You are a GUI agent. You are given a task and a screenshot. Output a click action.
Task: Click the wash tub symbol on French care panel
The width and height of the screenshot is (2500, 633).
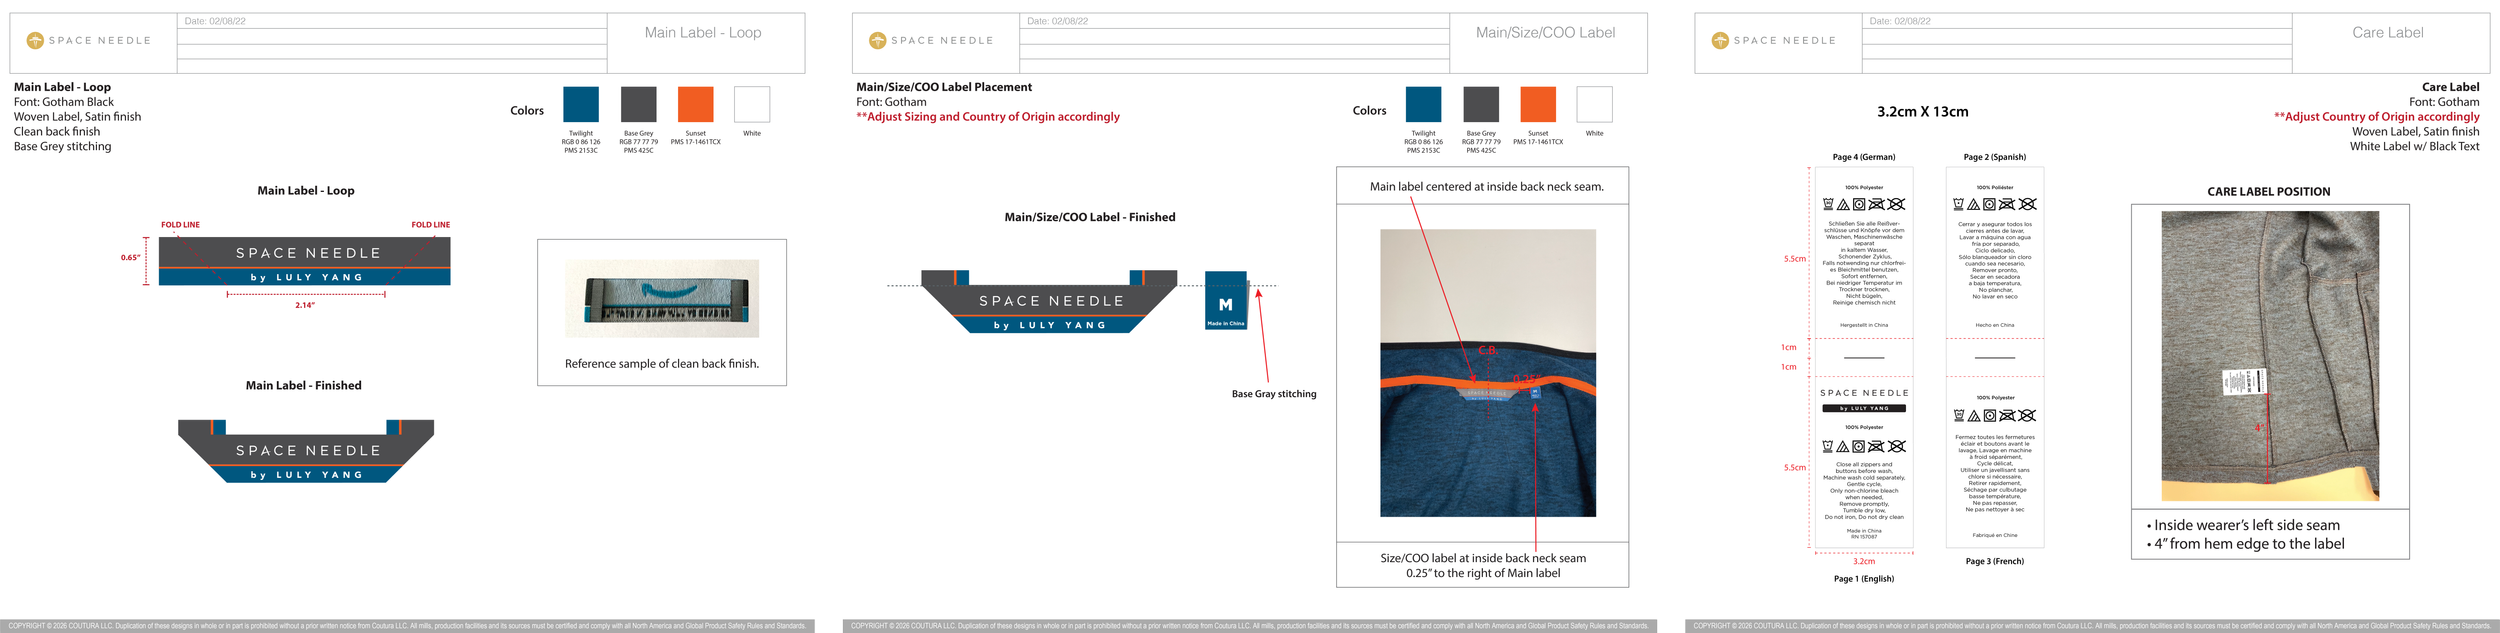click(1959, 416)
